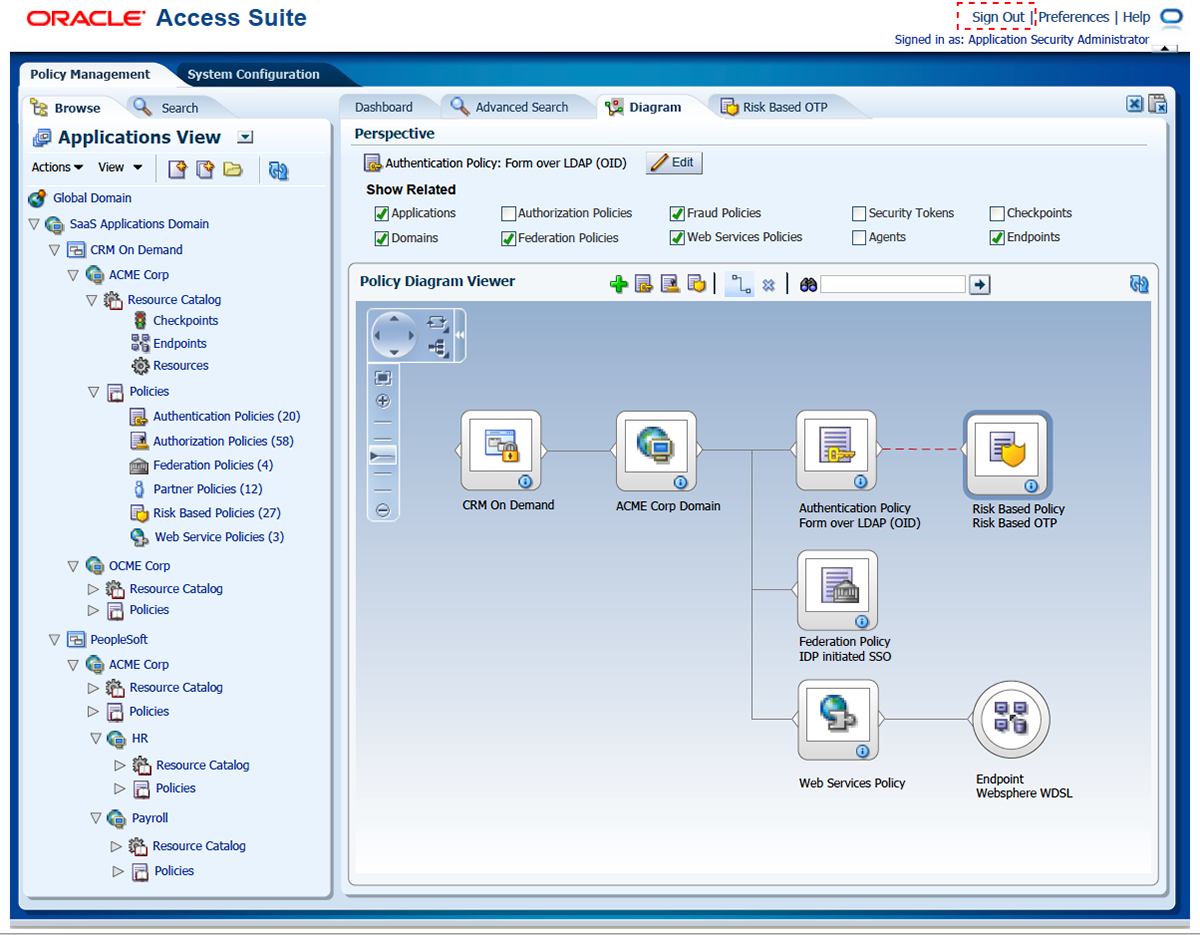Select the Risk Based Policy diagram node
This screenshot has width=1200, height=935.
point(1008,453)
